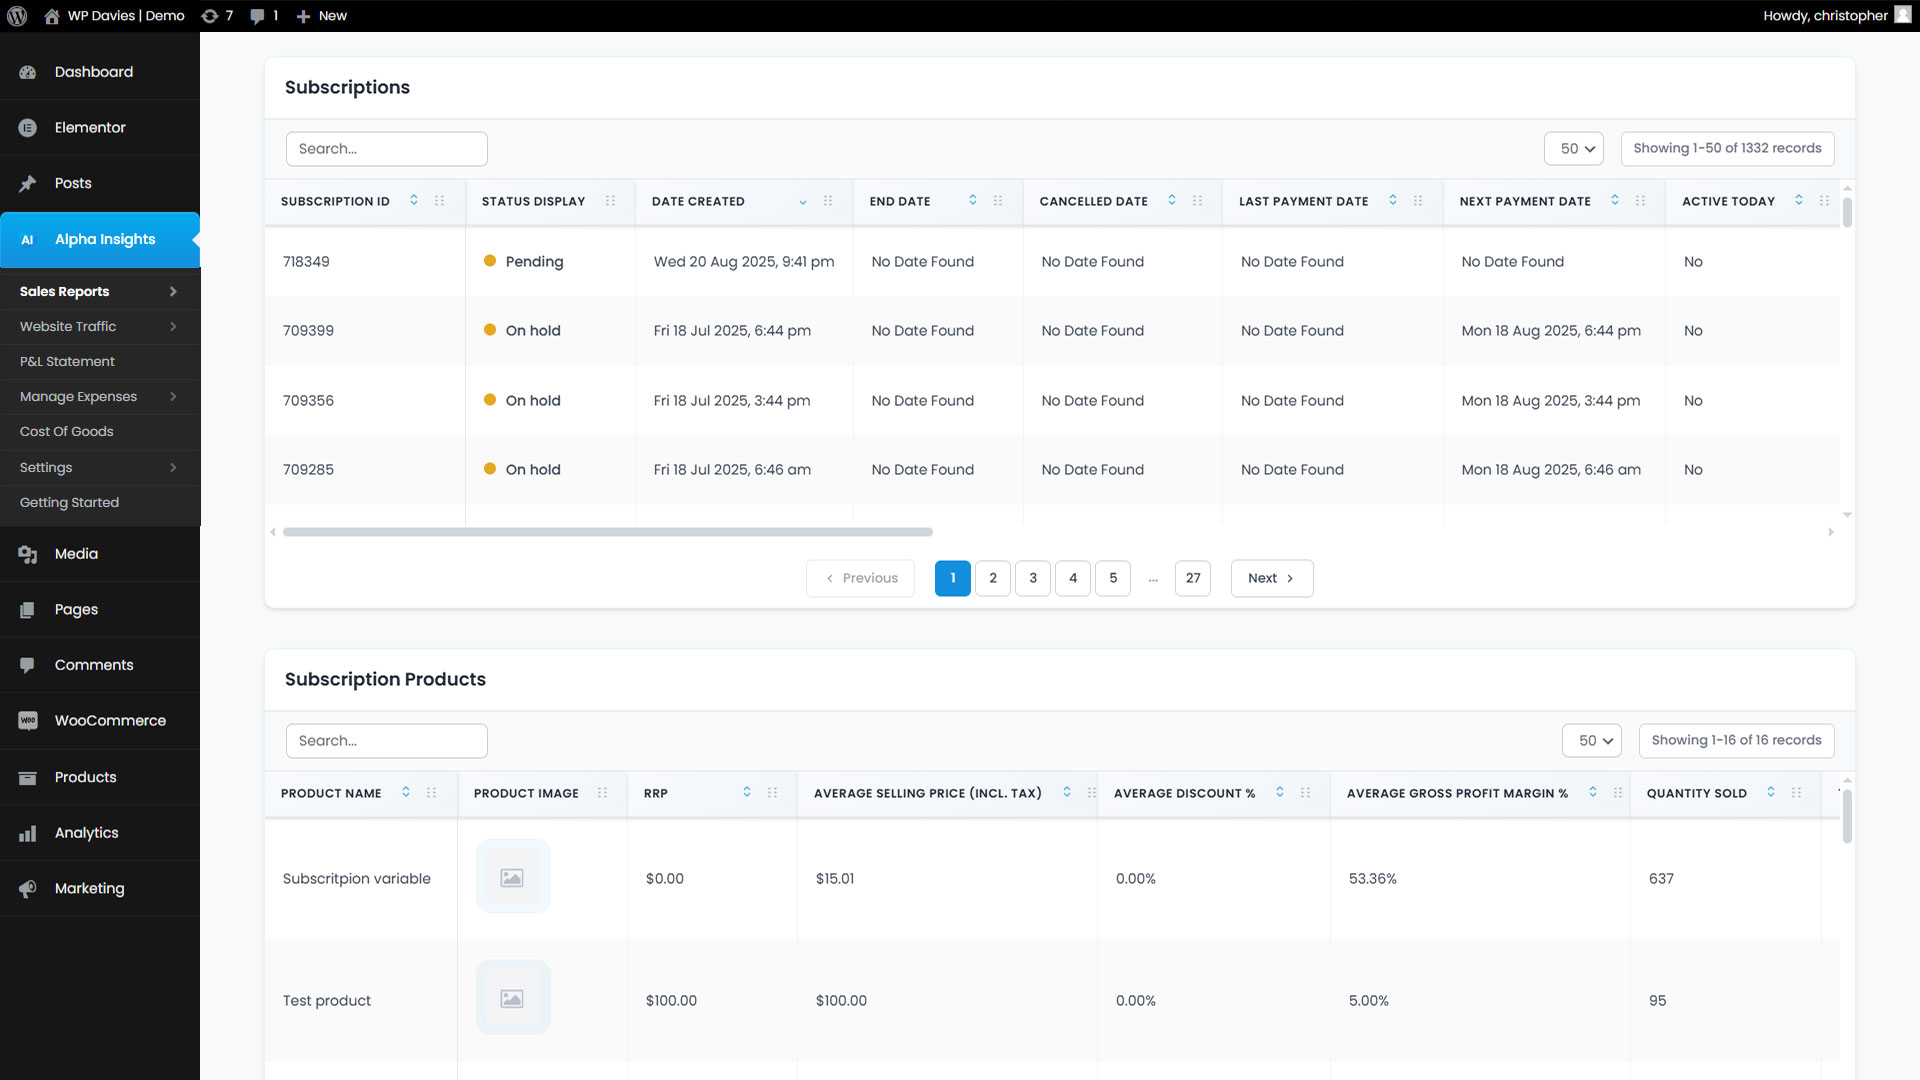
Task: Go to page 27 of subscriptions
Action: [1193, 578]
